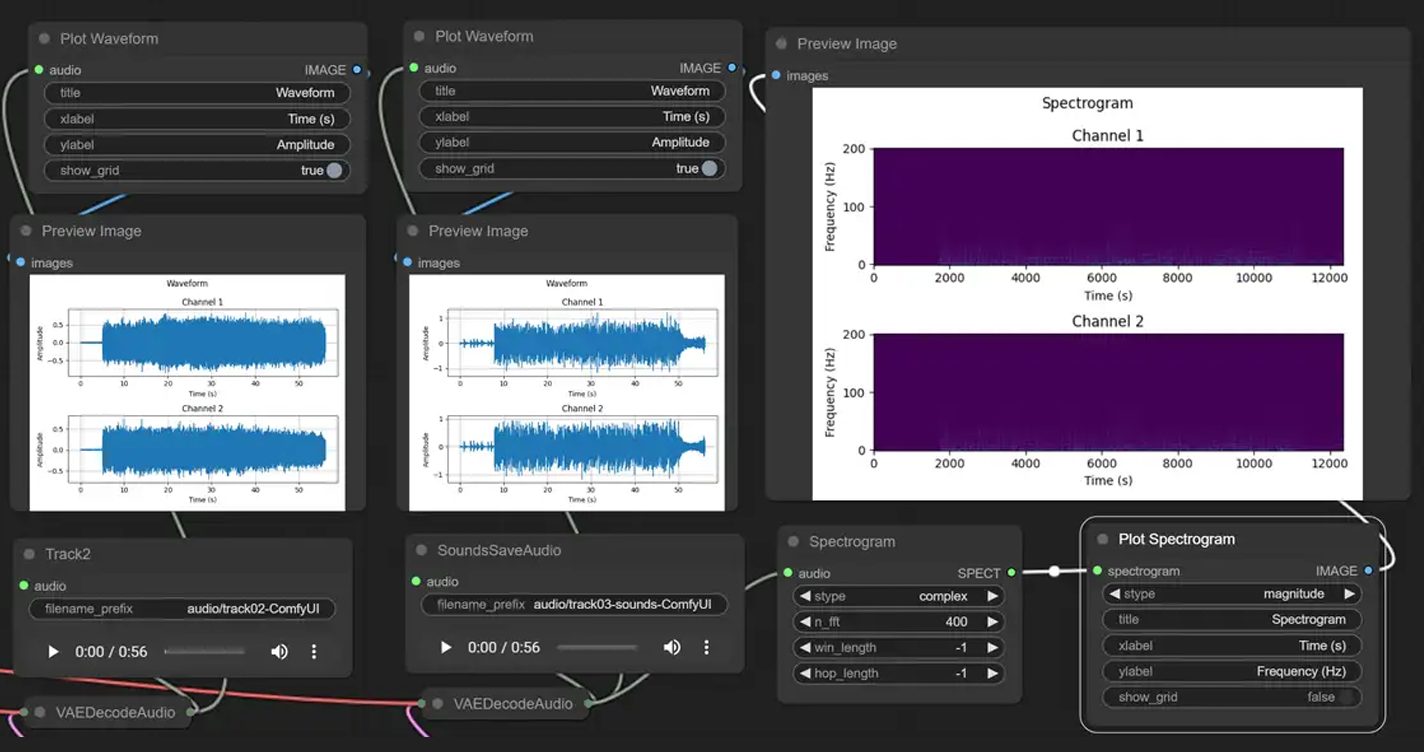Toggle show_grid in the second Plot Waveform
Viewport: 1424px width, 752px height.
click(708, 169)
